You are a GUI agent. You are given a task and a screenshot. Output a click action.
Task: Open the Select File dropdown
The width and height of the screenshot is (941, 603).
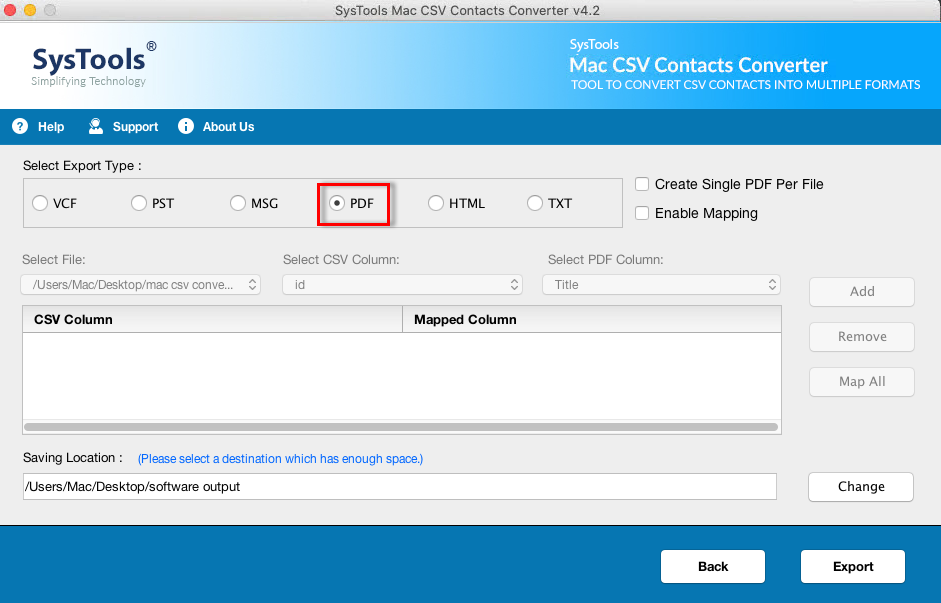pos(140,284)
